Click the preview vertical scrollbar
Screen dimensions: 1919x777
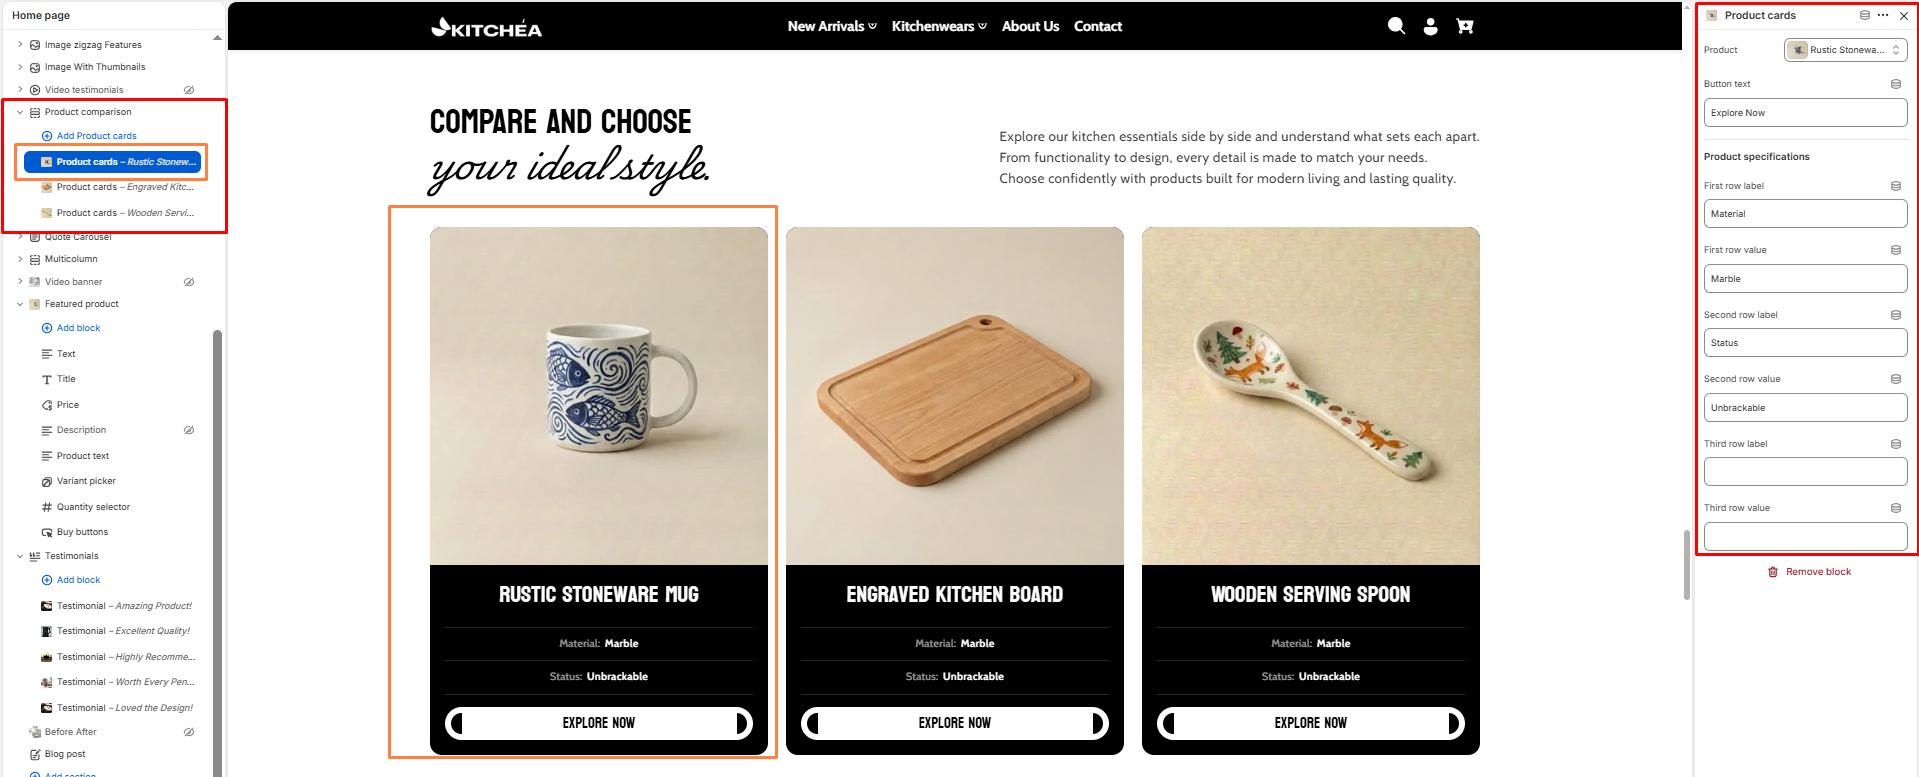1687,565
